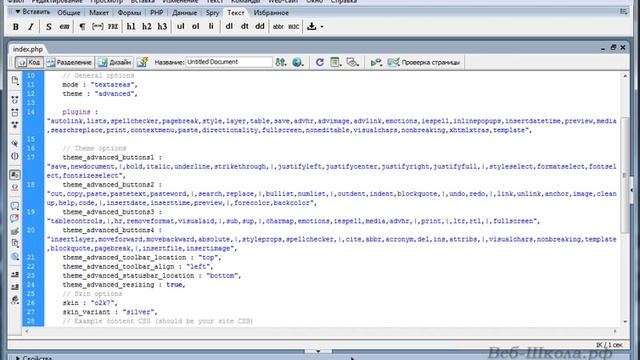This screenshot has height=360, width=640.
Task: Open the Validate Markup dropdown icon
Action: (x=376, y=62)
